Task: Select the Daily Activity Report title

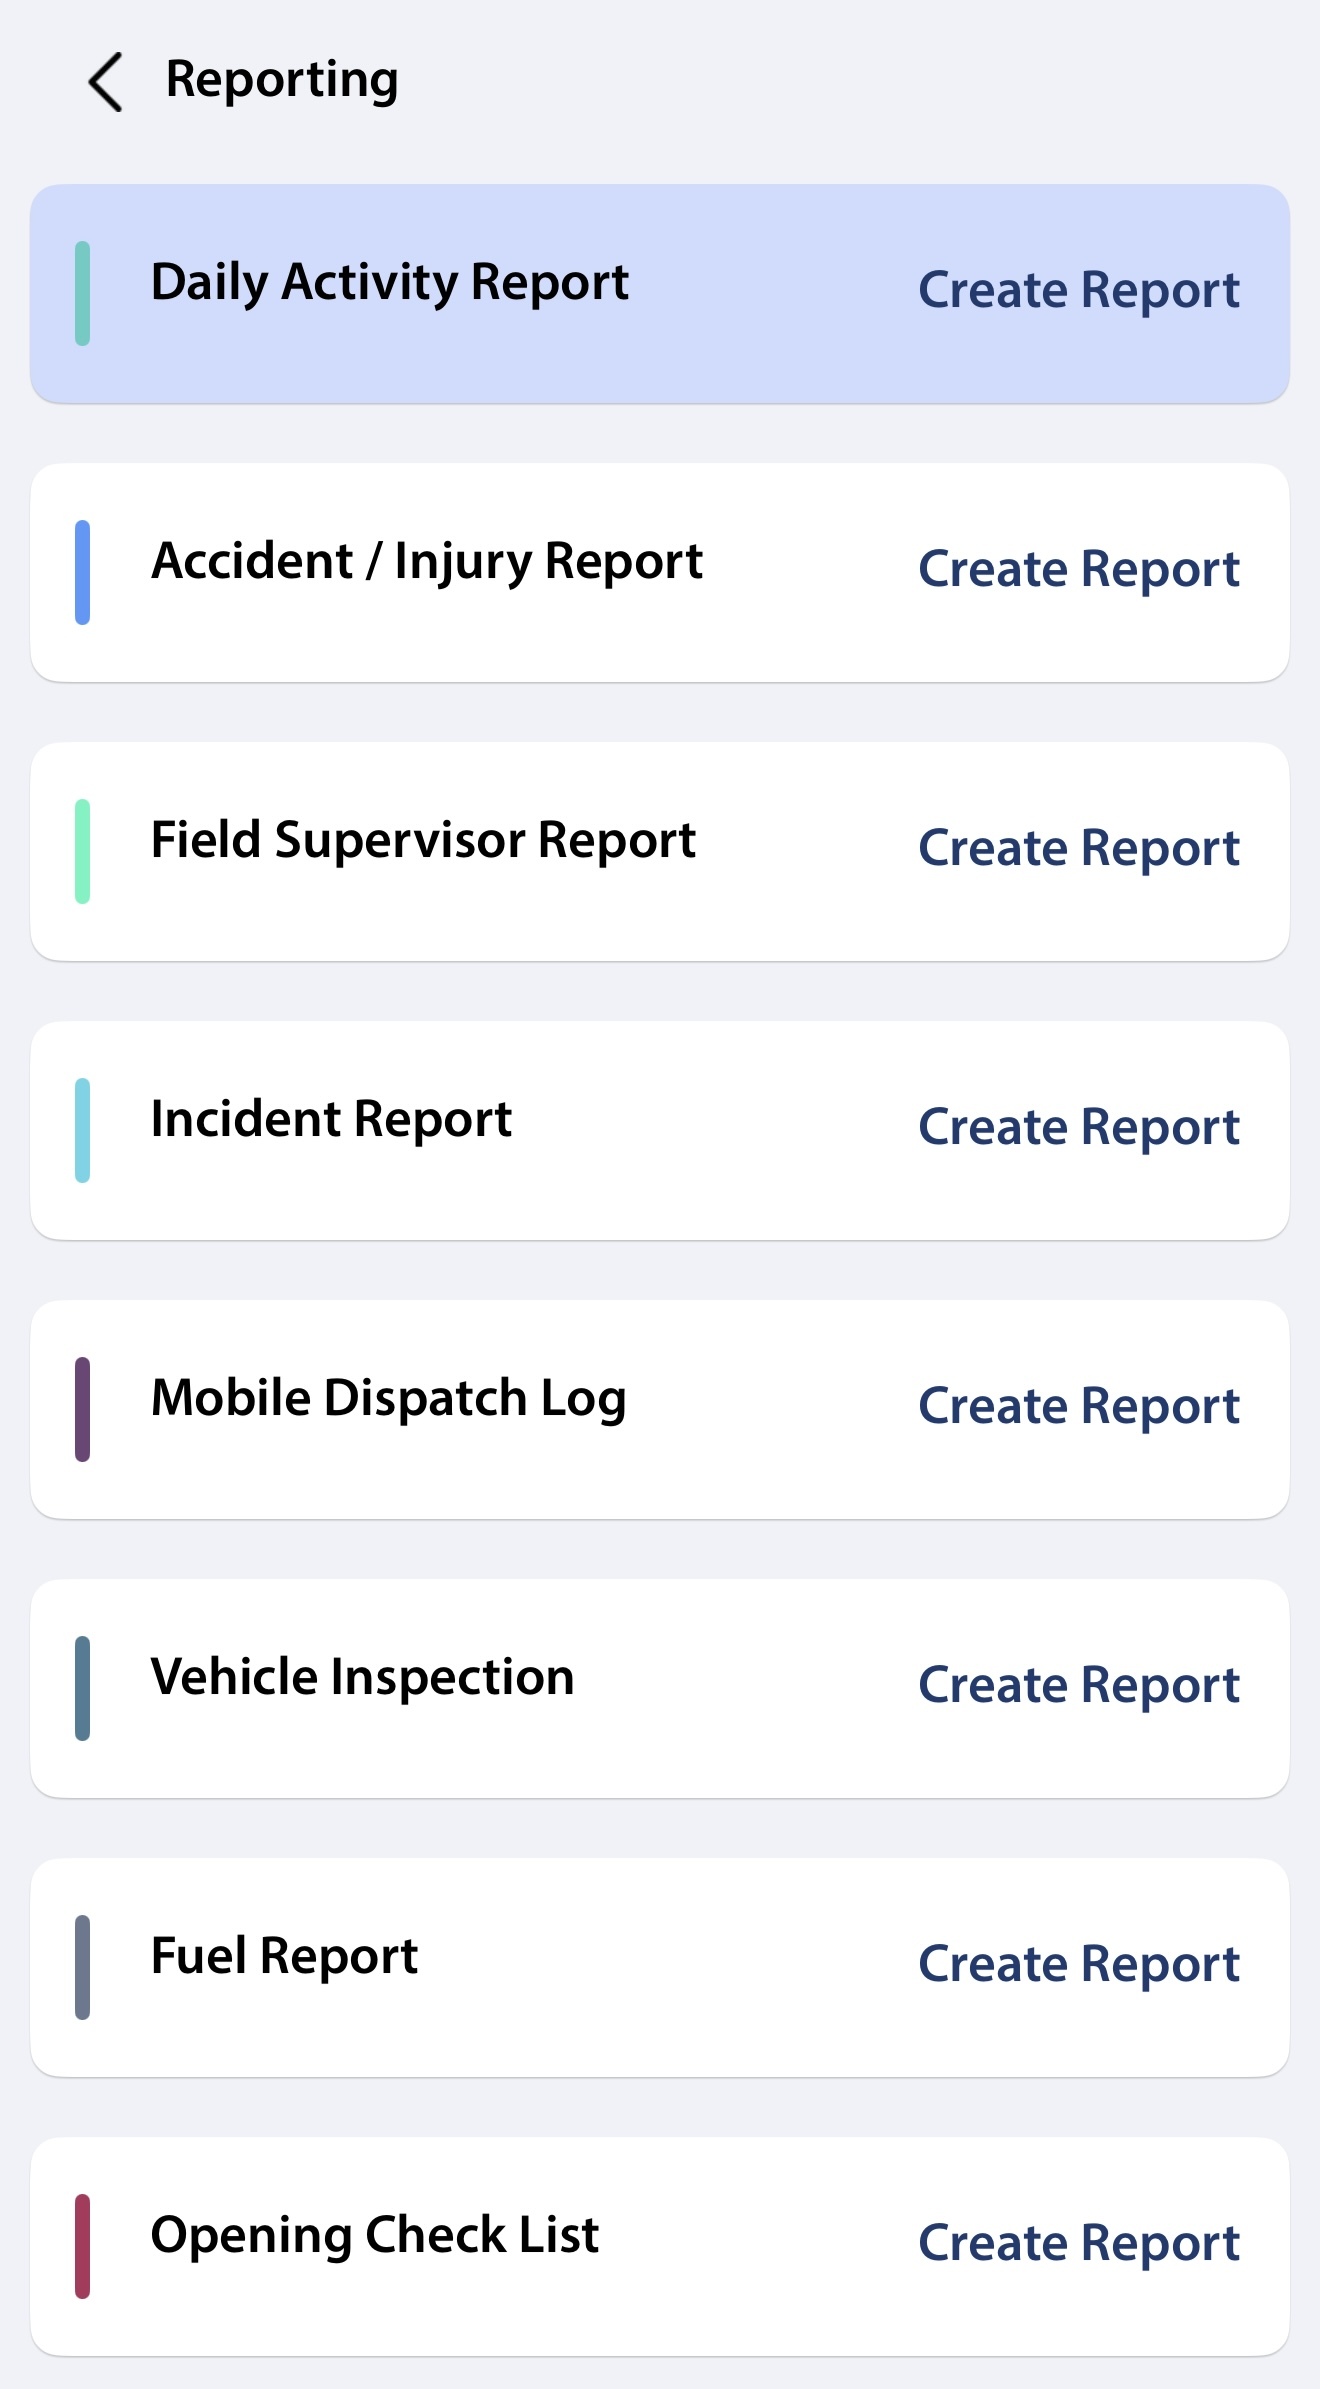Action: (x=389, y=283)
